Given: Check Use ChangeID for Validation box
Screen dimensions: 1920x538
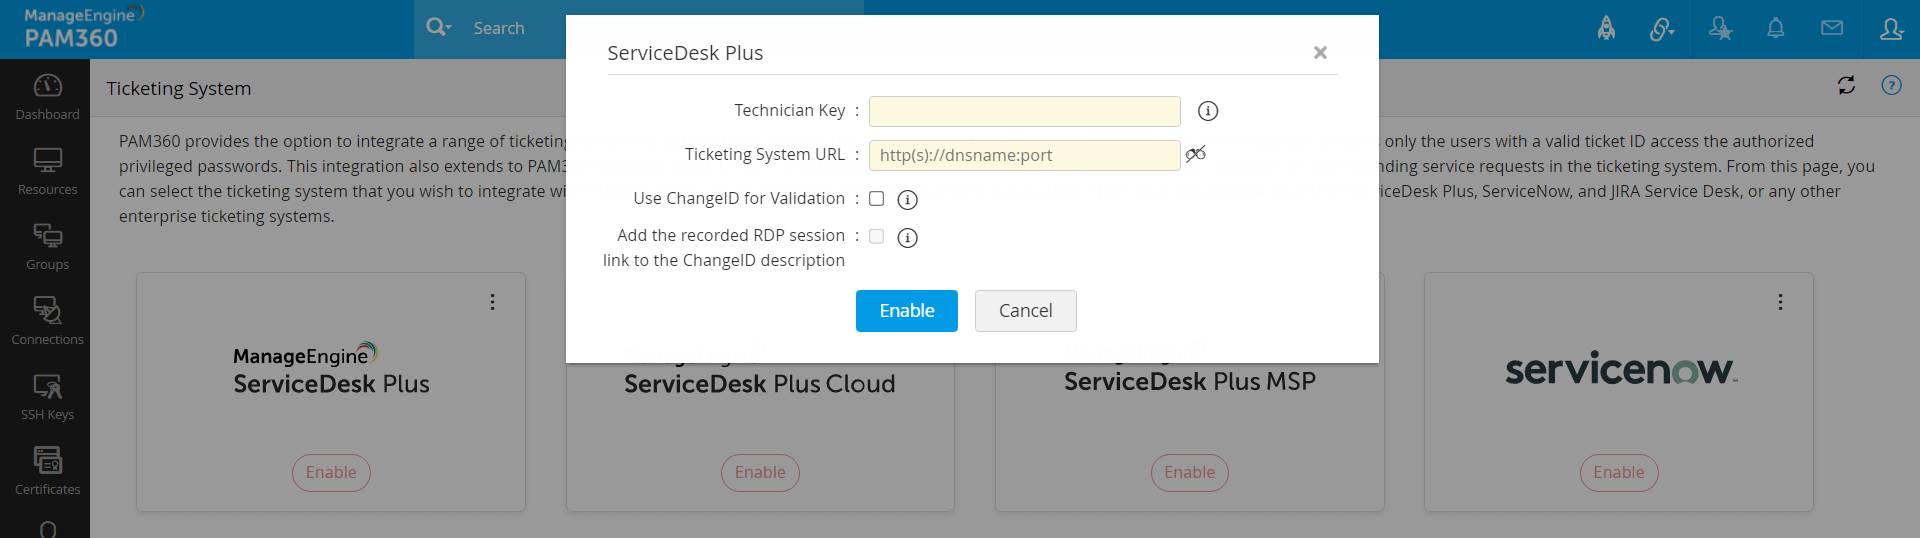Looking at the screenshot, I should (877, 199).
